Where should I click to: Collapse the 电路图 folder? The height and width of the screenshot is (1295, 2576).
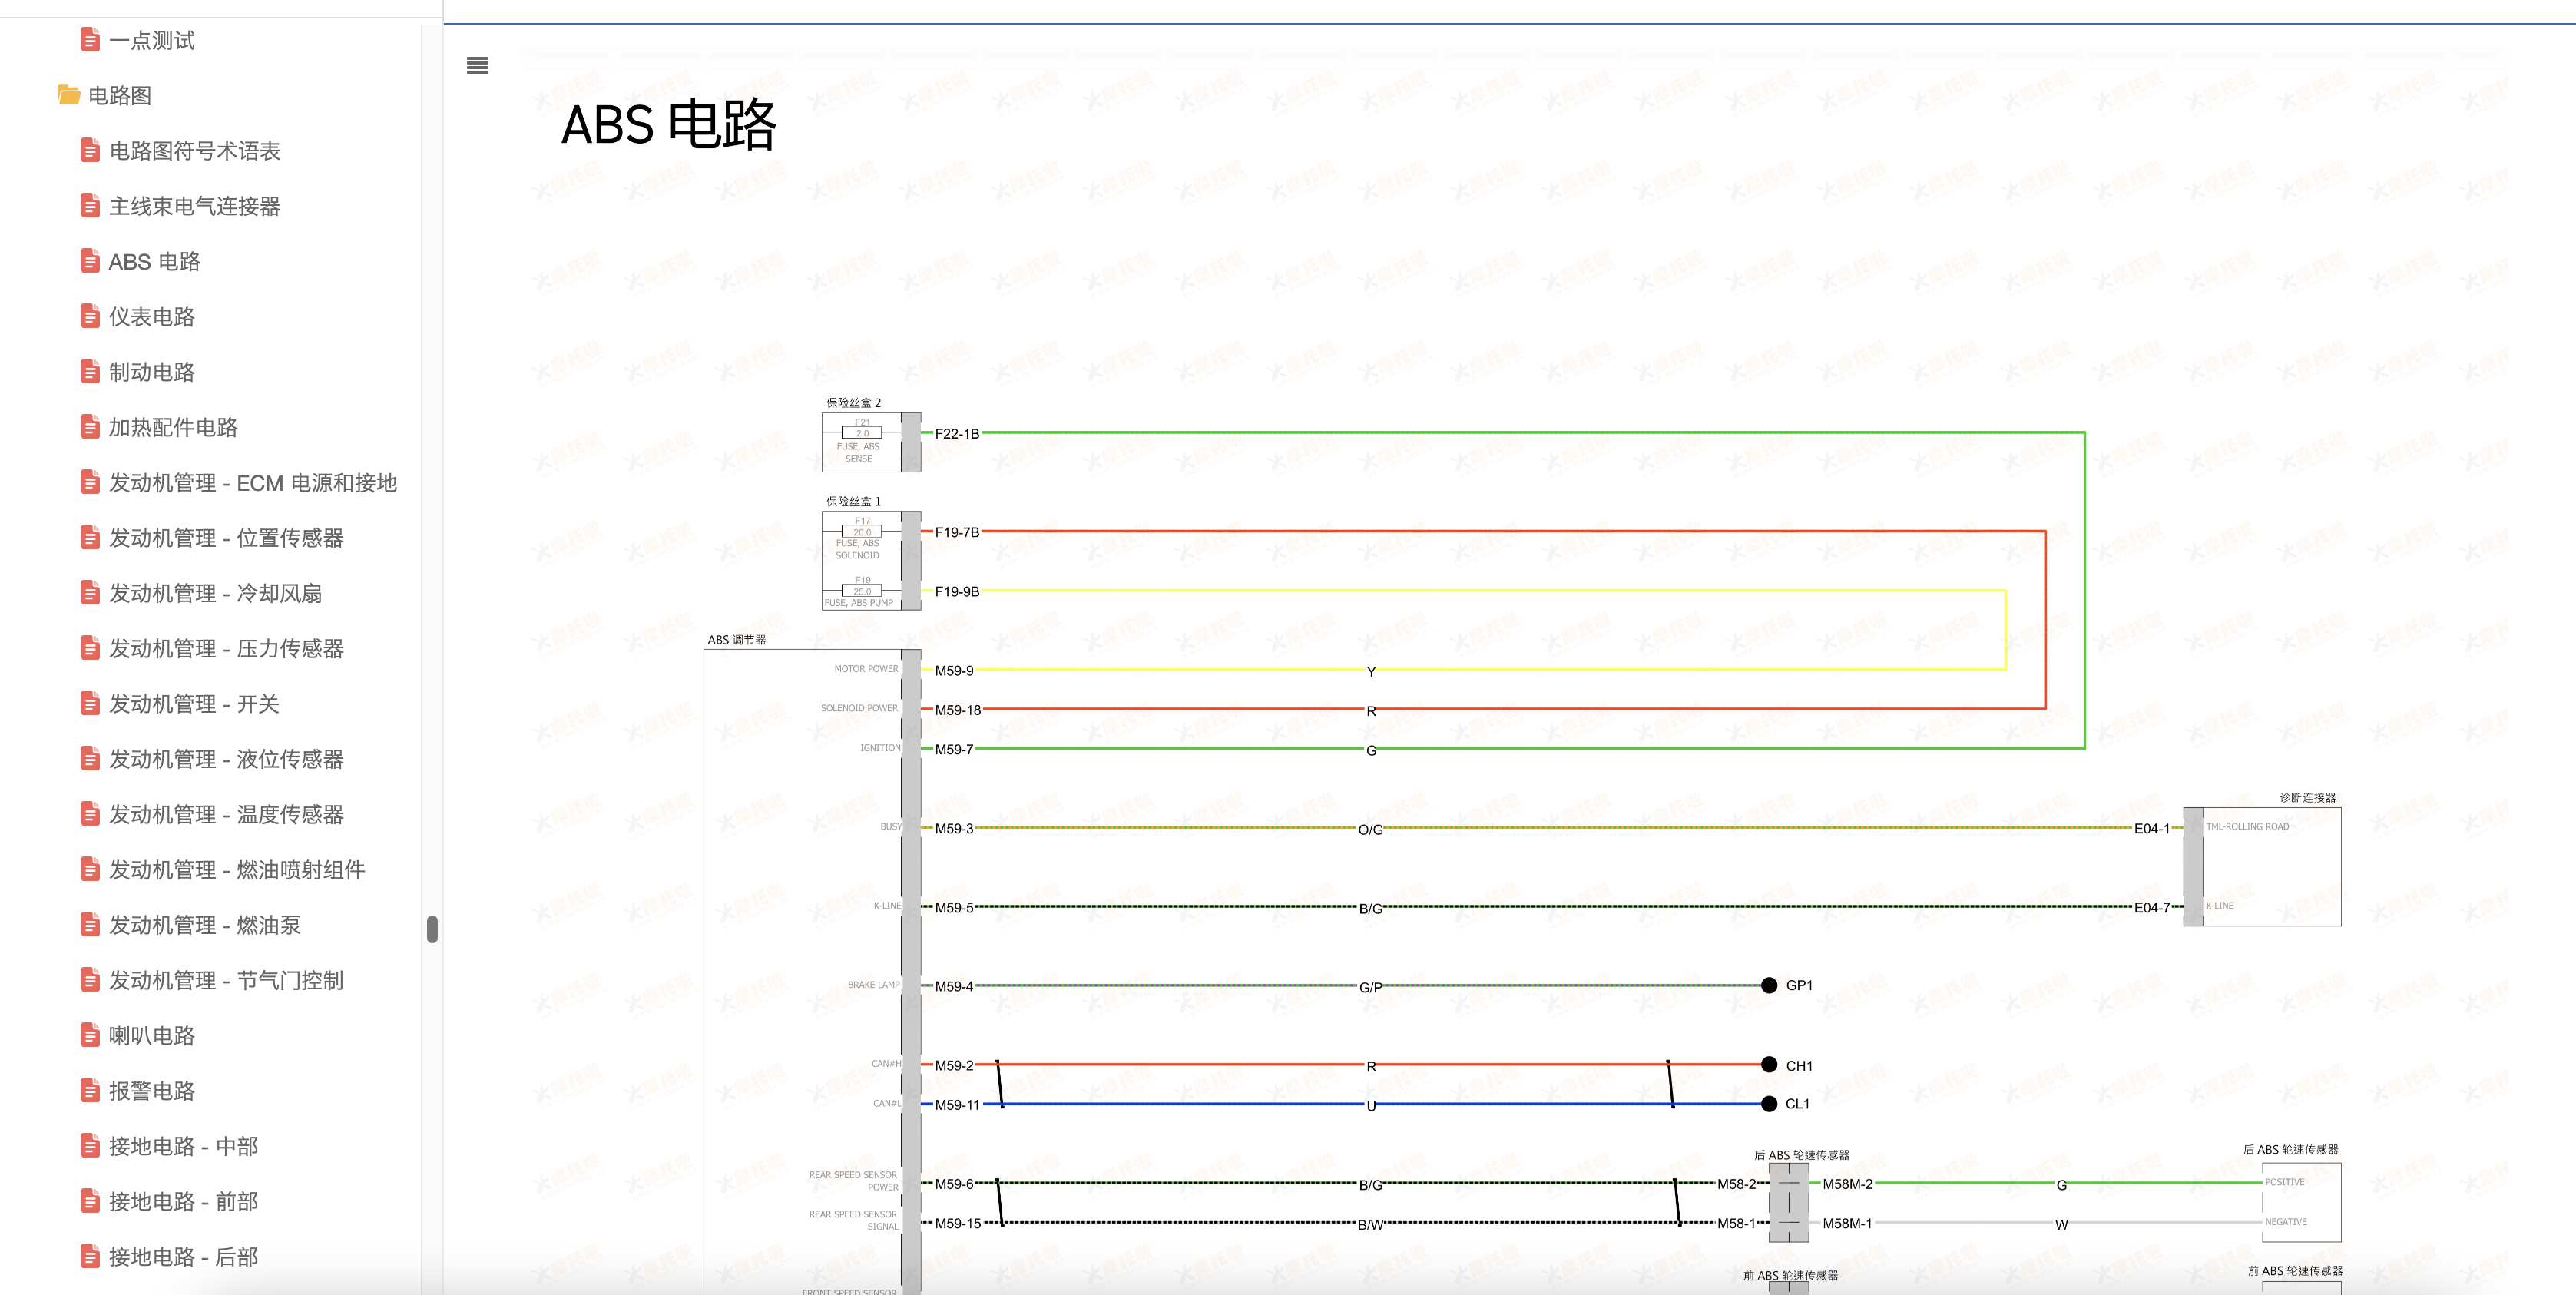(120, 96)
